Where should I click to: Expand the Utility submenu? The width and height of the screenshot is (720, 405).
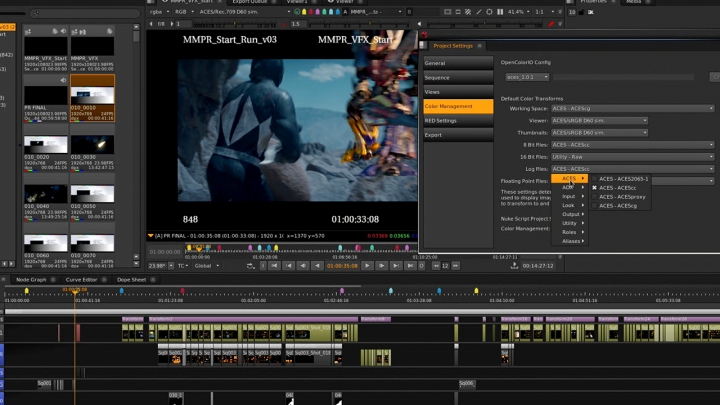[571, 223]
